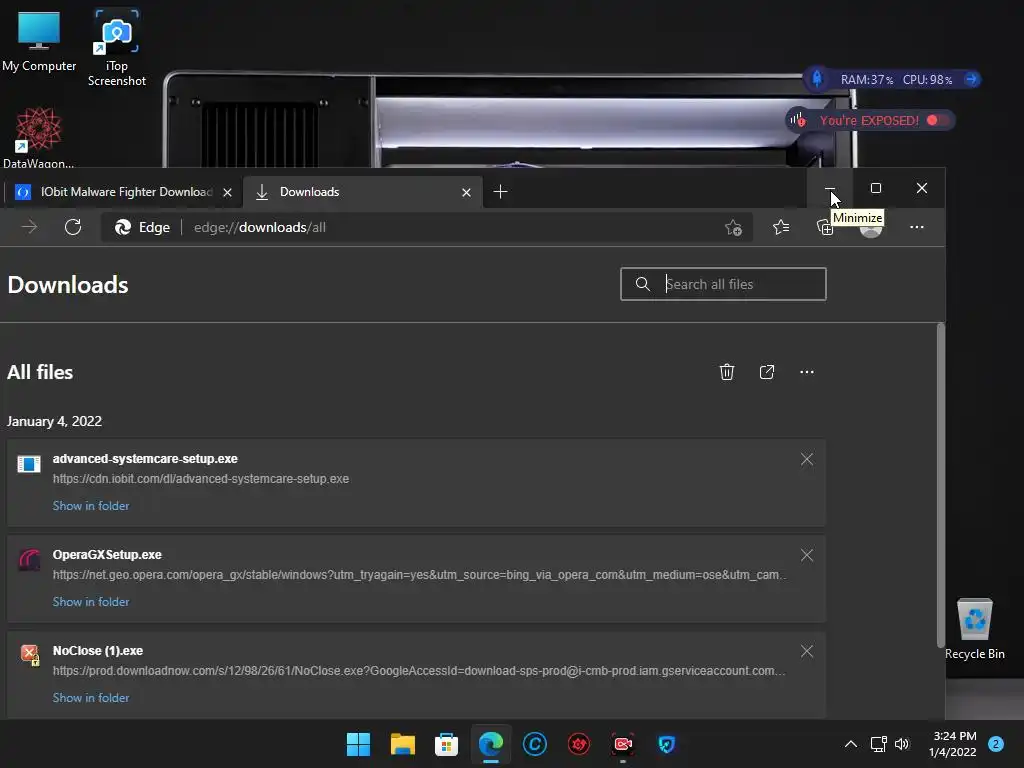This screenshot has width=1024, height=768.
Task: Open a new browser tab
Action: coord(500,191)
